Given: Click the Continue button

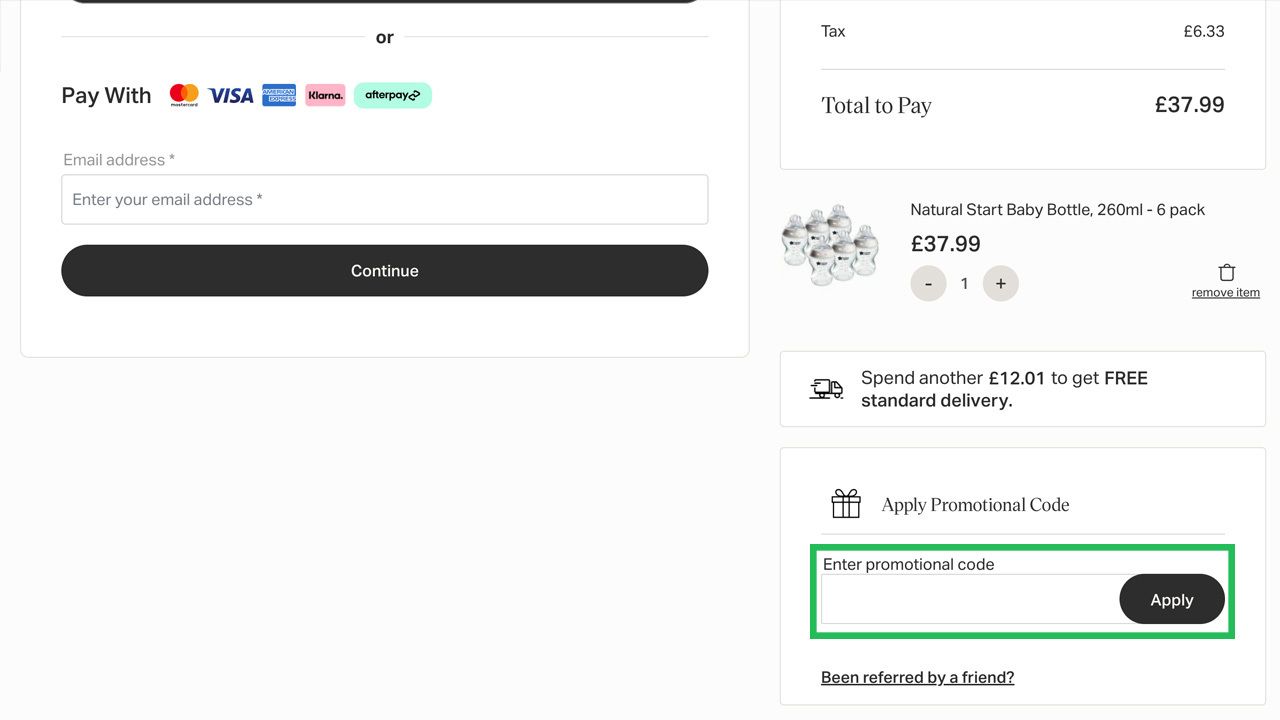Looking at the screenshot, I should [385, 271].
